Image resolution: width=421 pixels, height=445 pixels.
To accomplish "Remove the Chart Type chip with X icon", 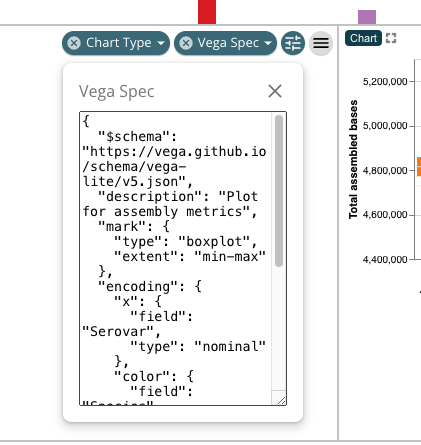I will (74, 43).
